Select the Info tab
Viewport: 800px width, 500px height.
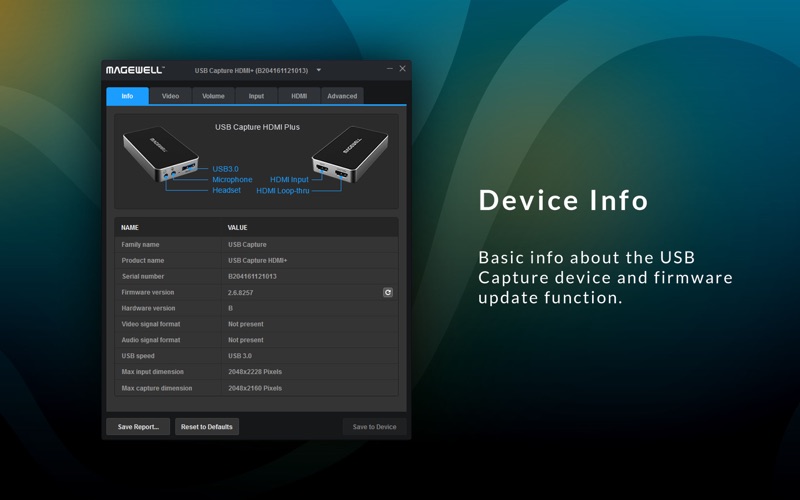point(128,96)
